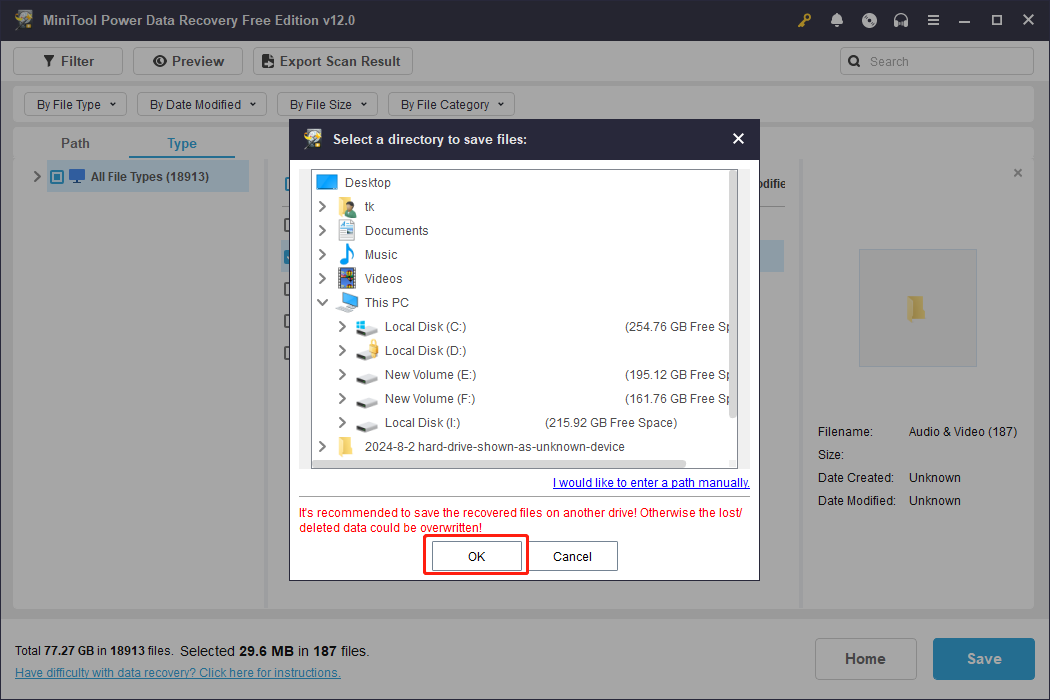Expand the 2024-8-2 hard-drive folder
Viewport: 1050px width, 700px height.
(x=322, y=447)
